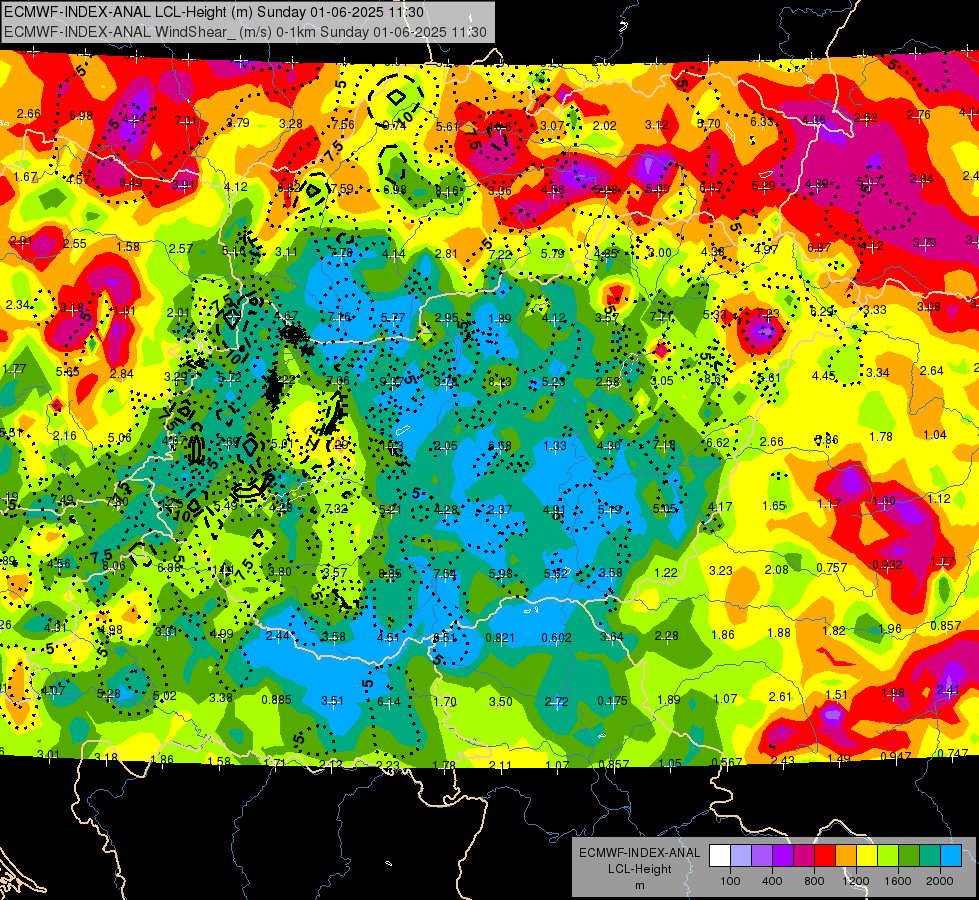Click the wind shear value 1.22
This screenshot has height=900, width=979.
click(666, 572)
